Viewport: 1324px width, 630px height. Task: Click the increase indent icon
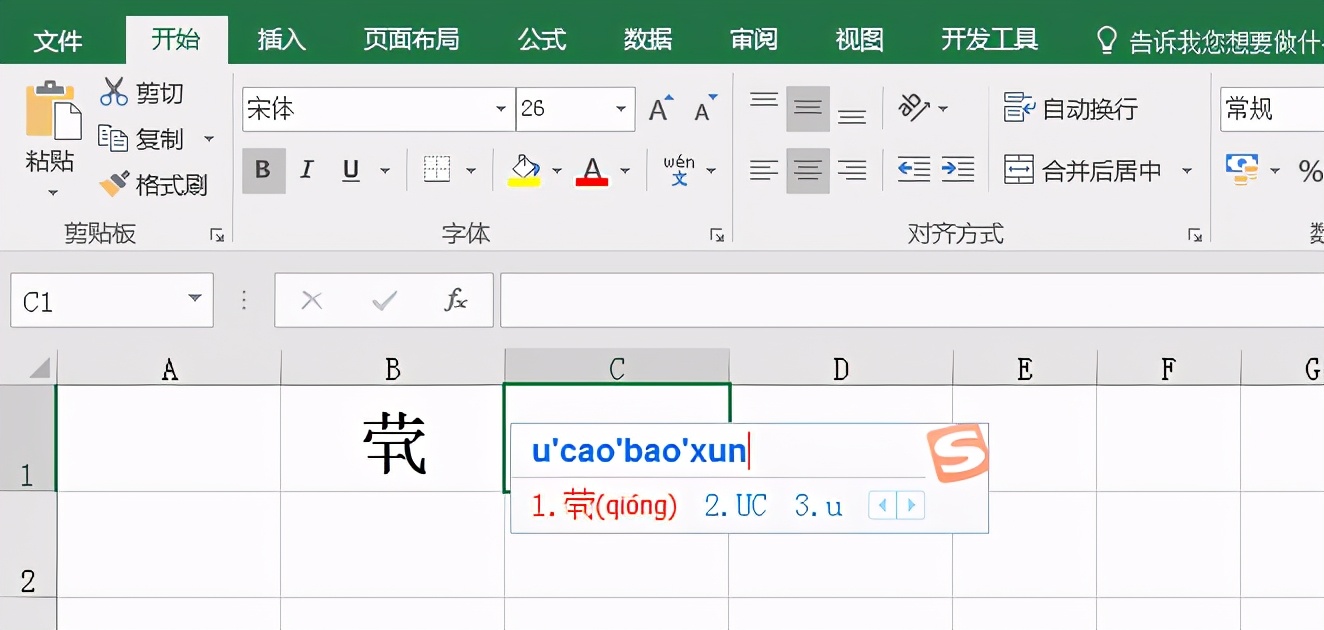pos(958,170)
